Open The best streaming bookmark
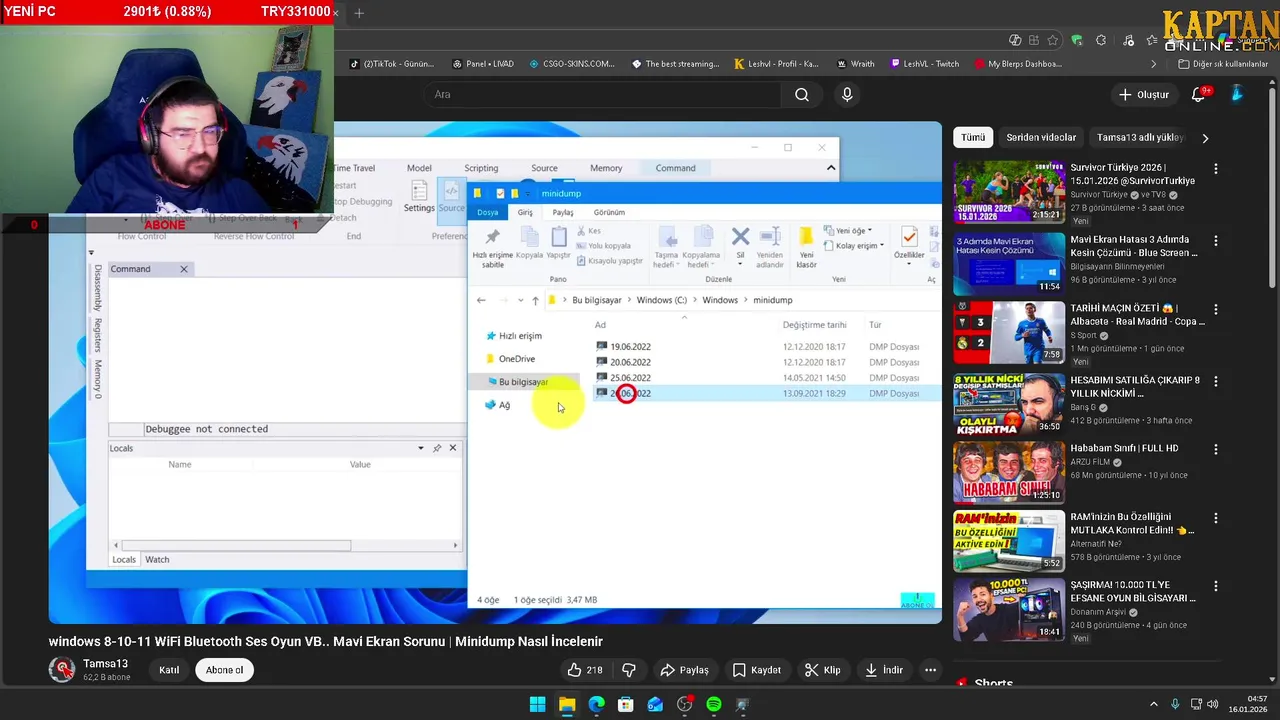This screenshot has width=1280, height=720. [675, 64]
